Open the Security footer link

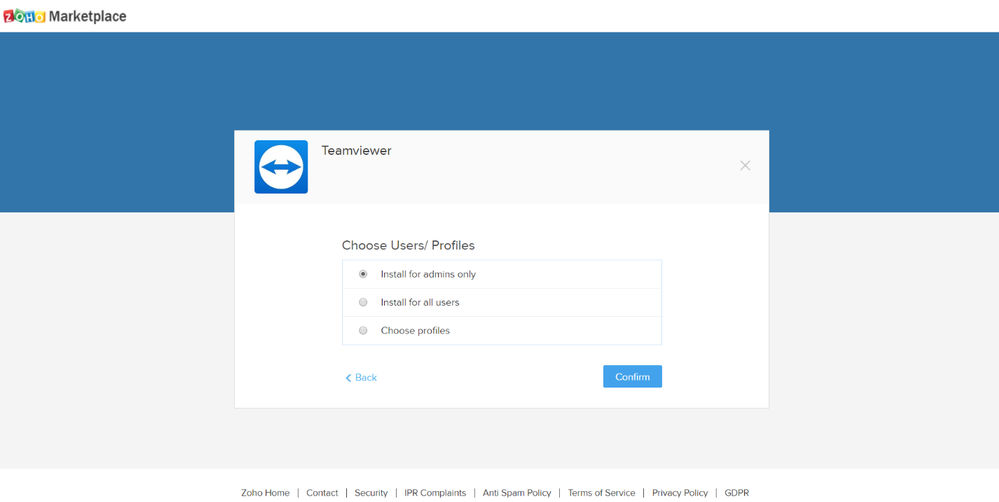[x=371, y=493]
